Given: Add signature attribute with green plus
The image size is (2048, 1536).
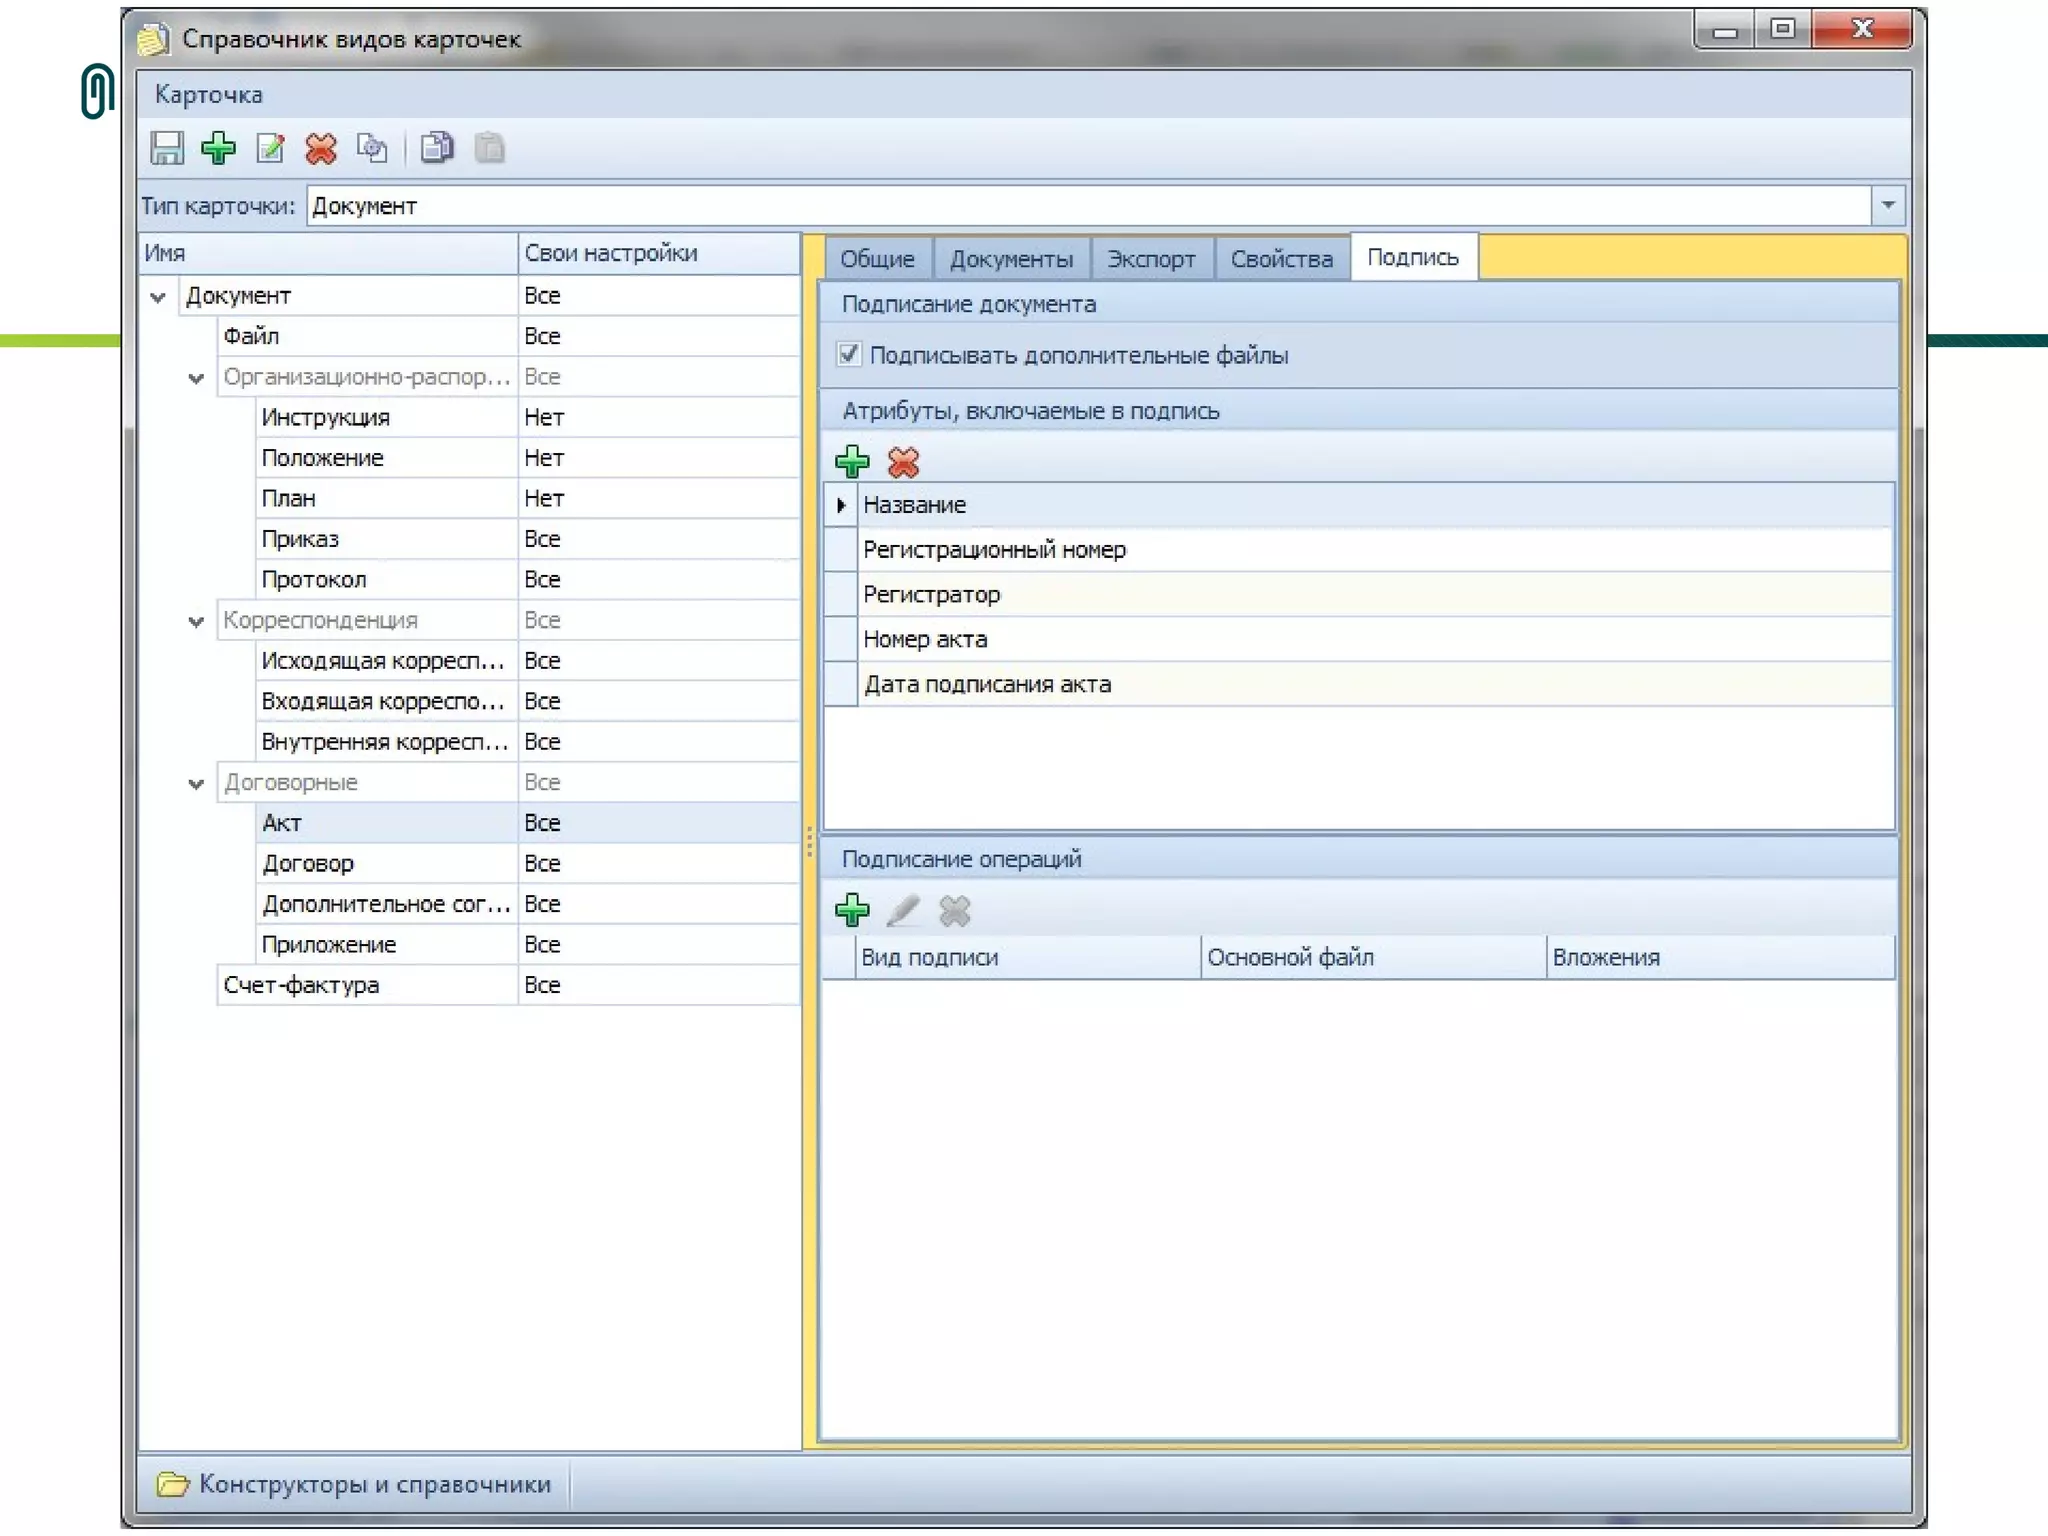Looking at the screenshot, I should [x=852, y=461].
